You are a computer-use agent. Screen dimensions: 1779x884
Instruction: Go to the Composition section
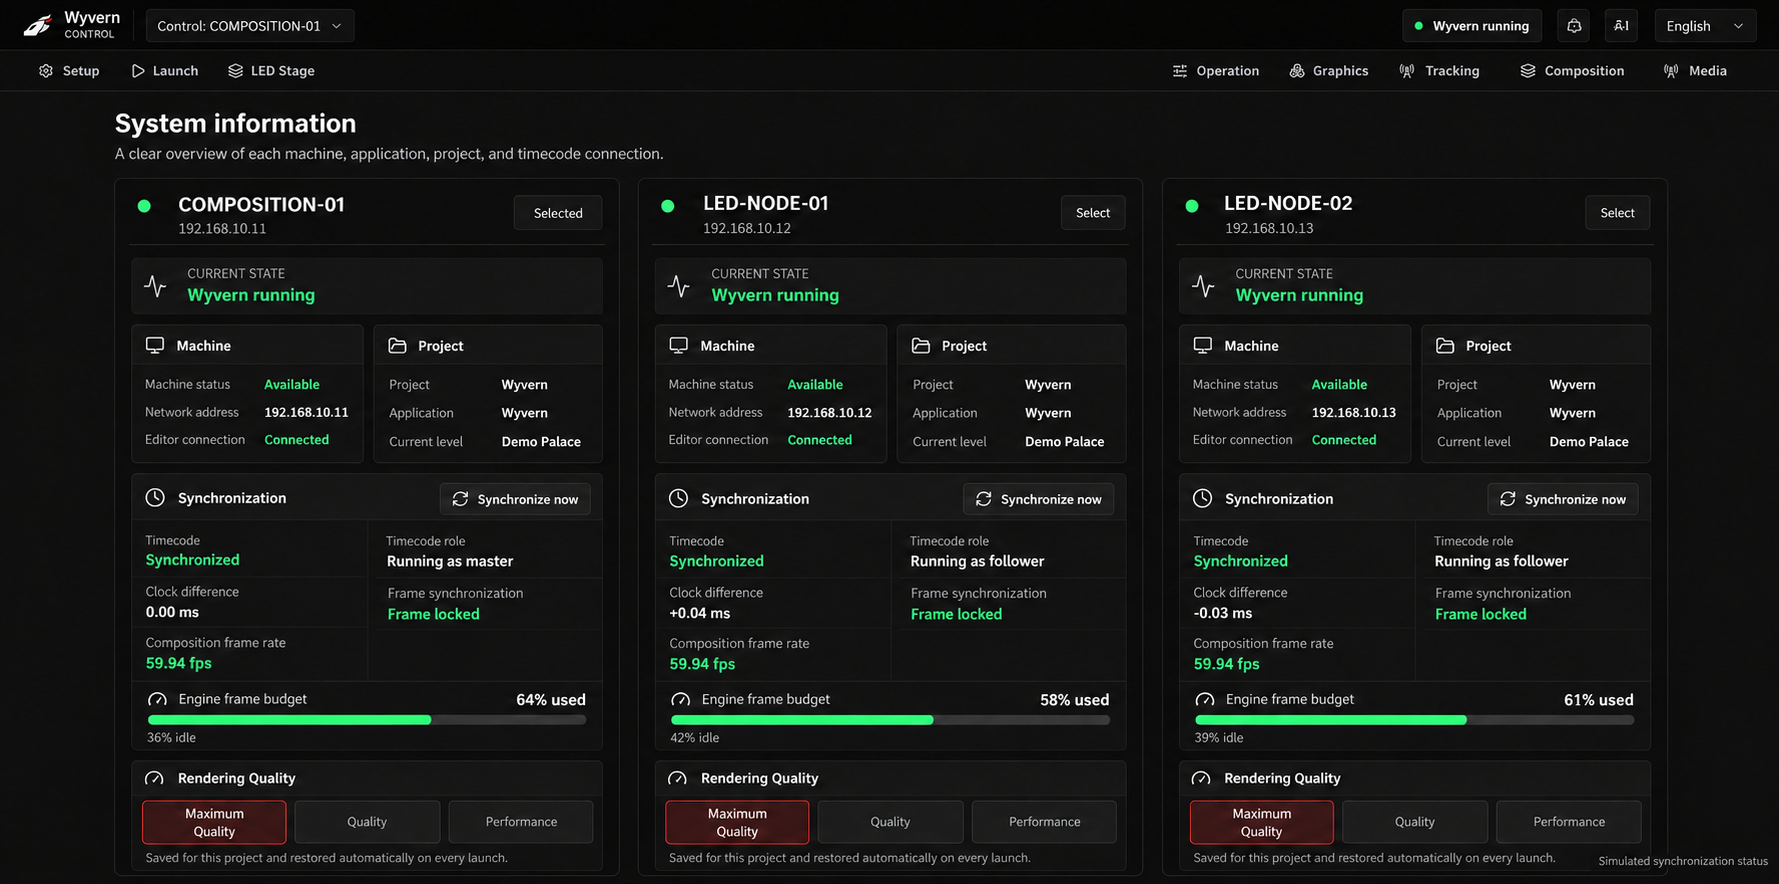[1572, 71]
